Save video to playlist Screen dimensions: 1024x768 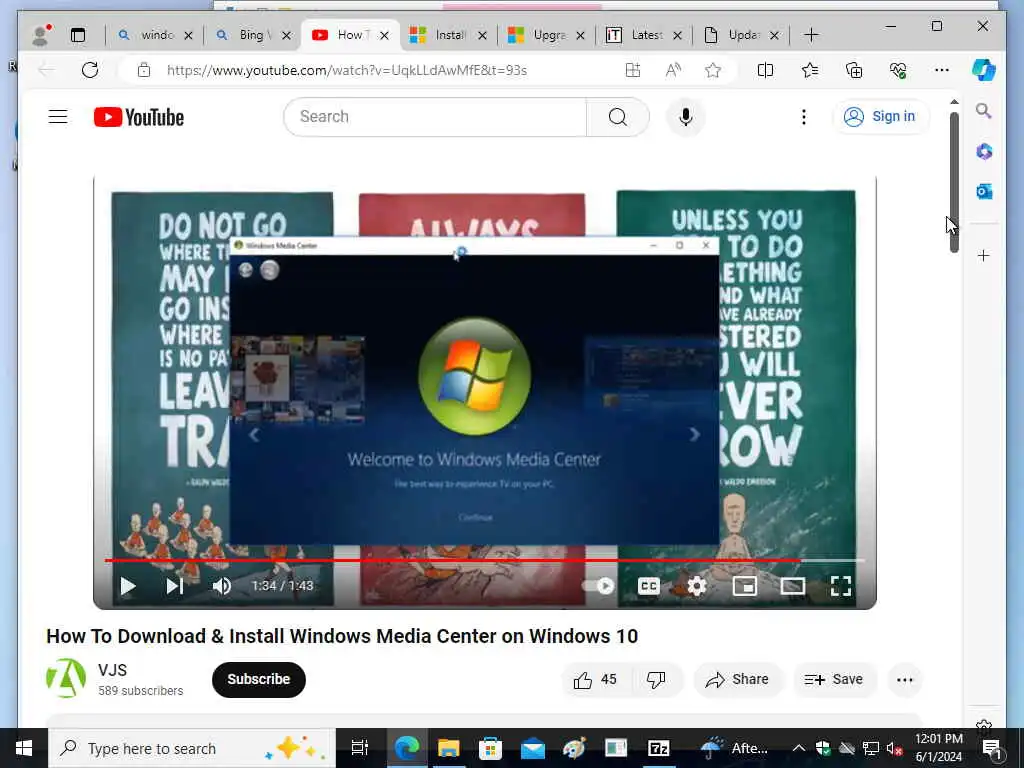coord(834,680)
